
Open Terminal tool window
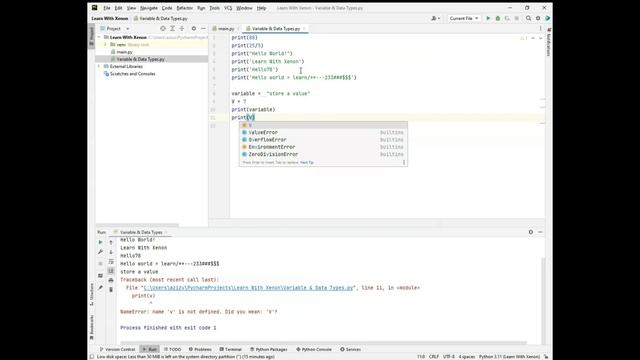pyautogui.click(x=231, y=349)
